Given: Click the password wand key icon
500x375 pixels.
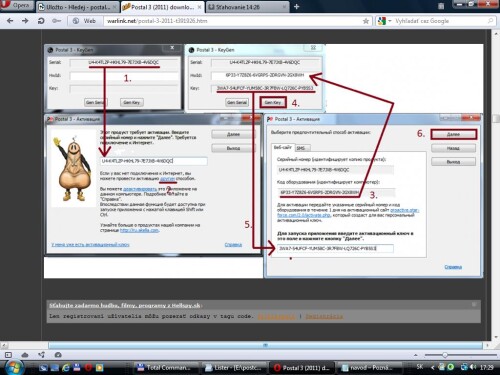Looking at the screenshot, I should (x=56, y=21).
